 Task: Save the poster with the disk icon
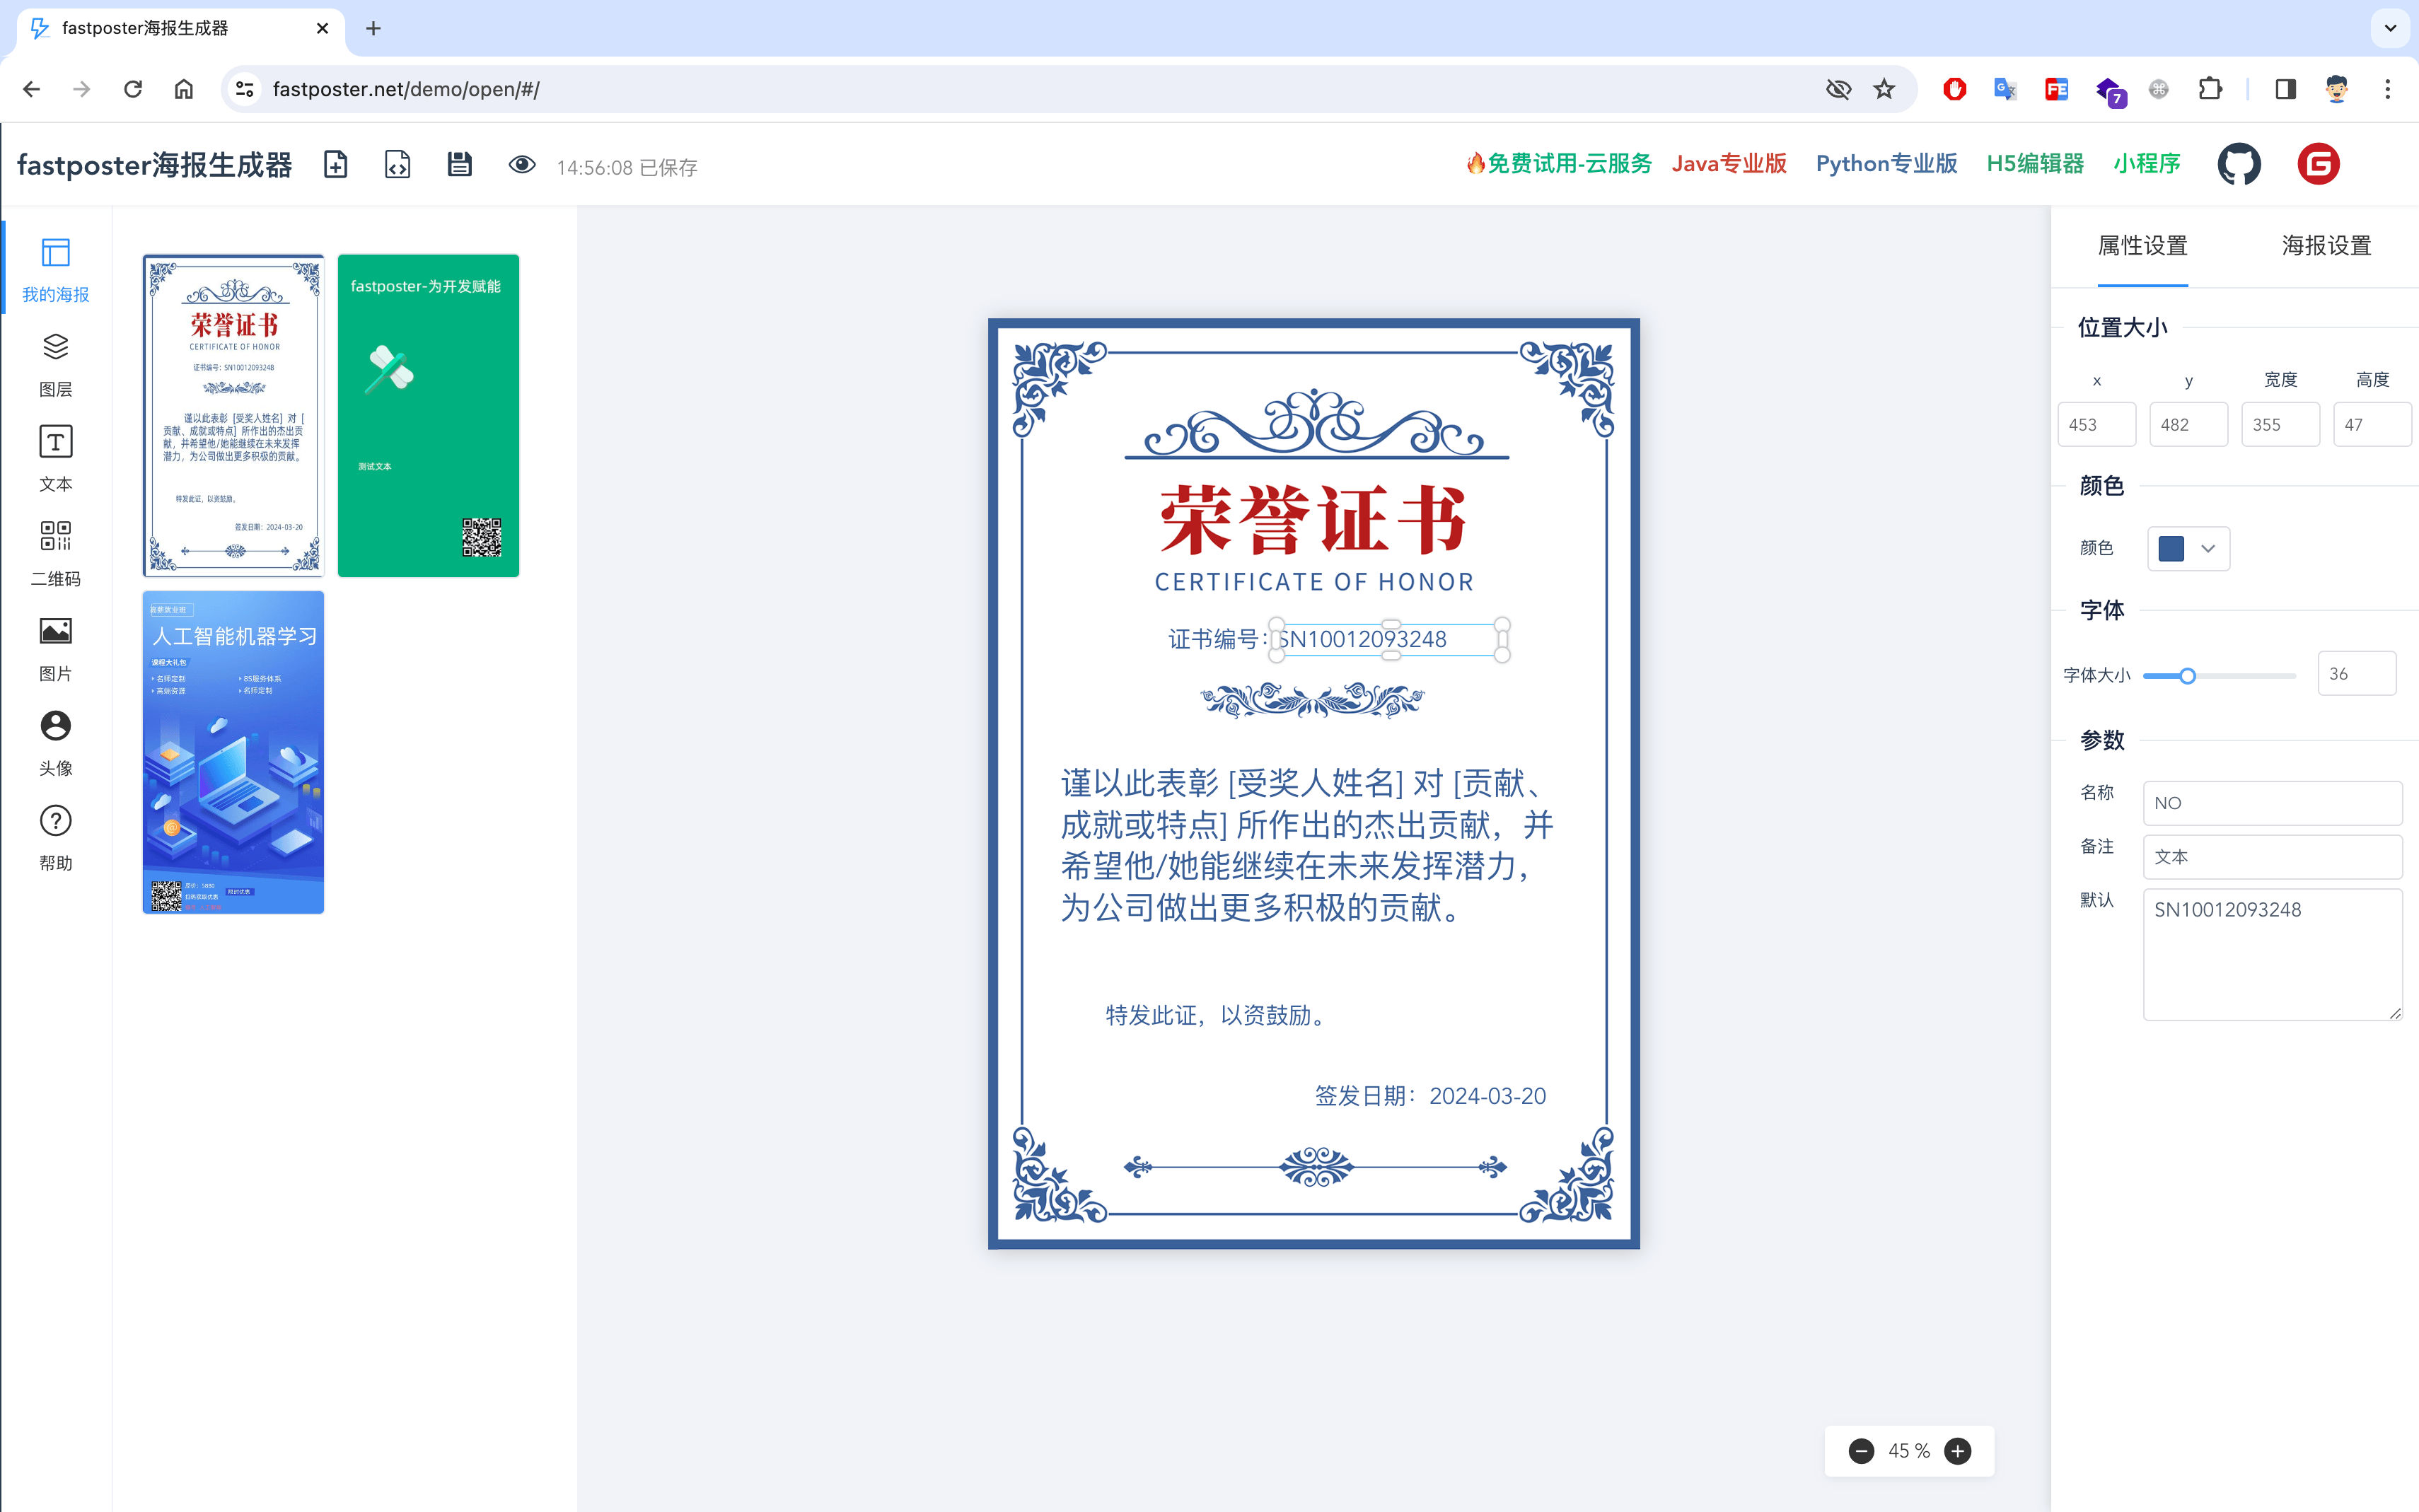[460, 164]
